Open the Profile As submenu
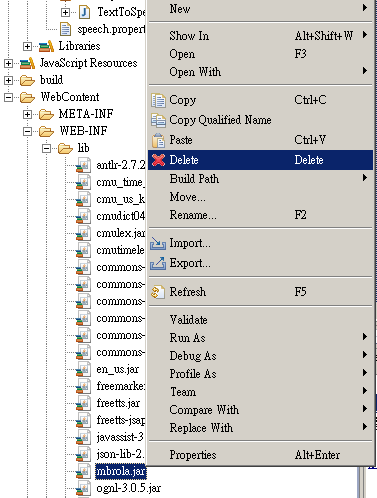The height and width of the screenshot is (498, 377). tap(260, 374)
